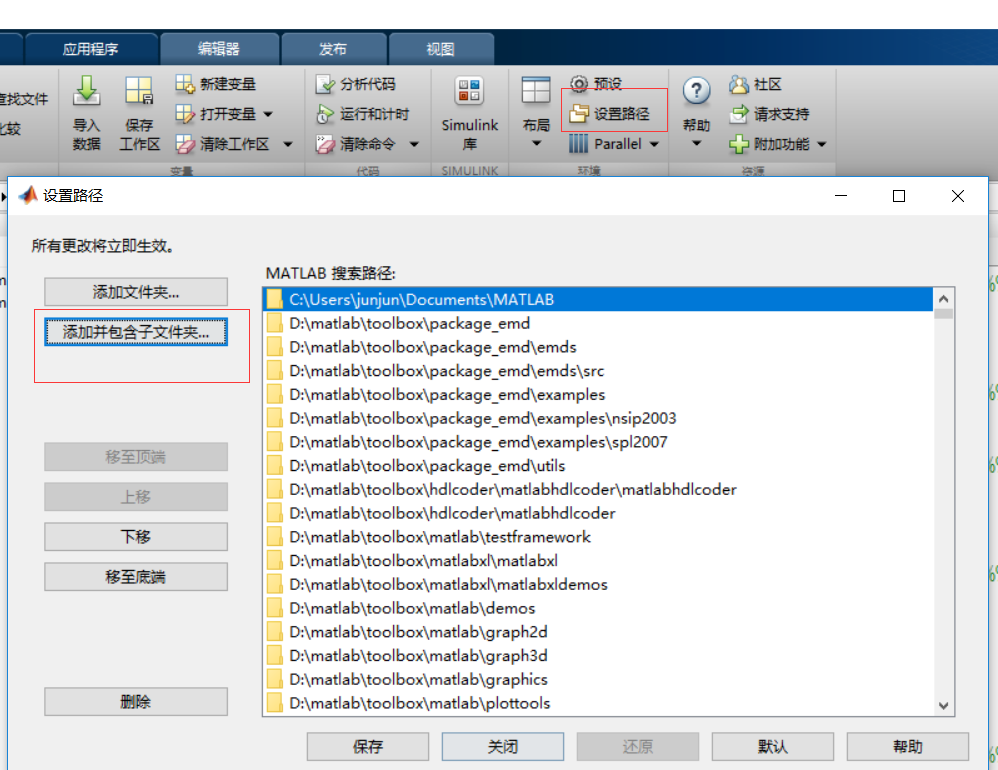Image resolution: width=998 pixels, height=770 pixels.
Task: Click the Open Variable (打开变量) icon
Action: 185,114
